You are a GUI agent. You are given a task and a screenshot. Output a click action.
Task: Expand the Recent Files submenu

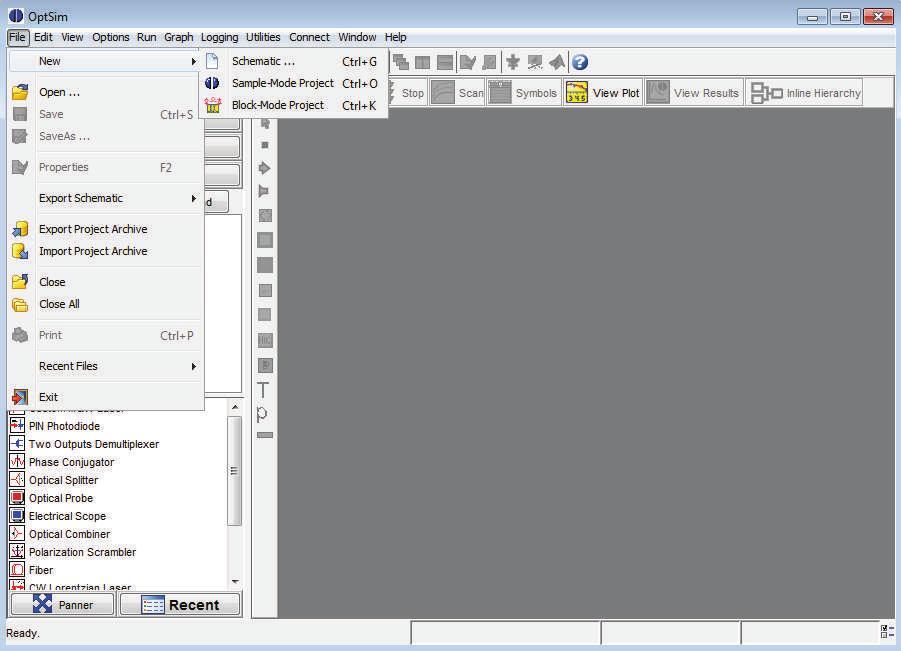tap(106, 366)
